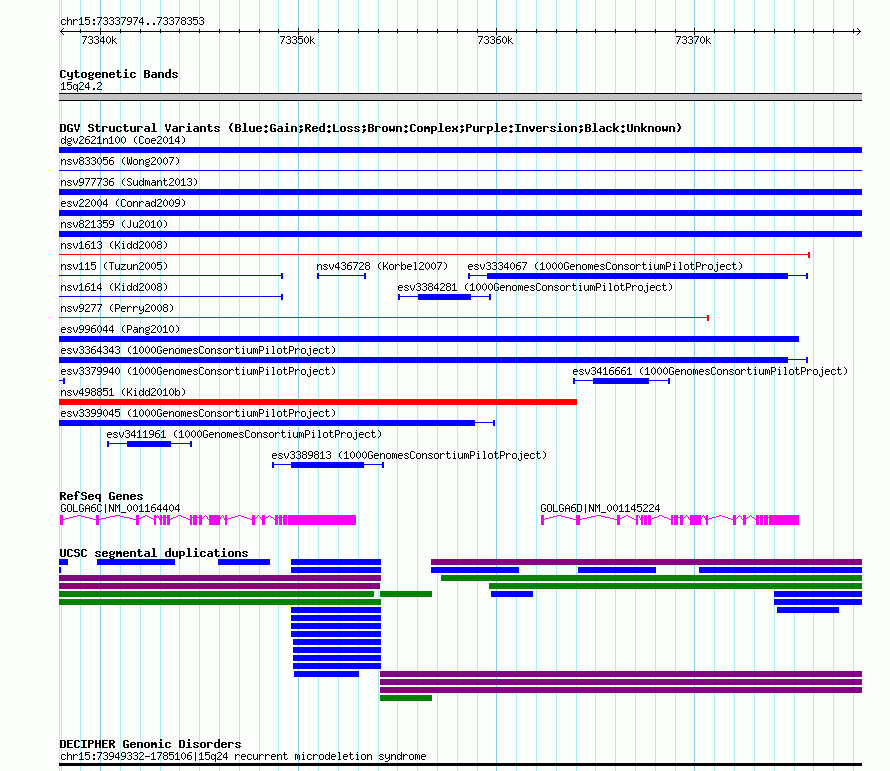
Task: Click the thick blue bar of esv3389813
Action: click(x=328, y=465)
